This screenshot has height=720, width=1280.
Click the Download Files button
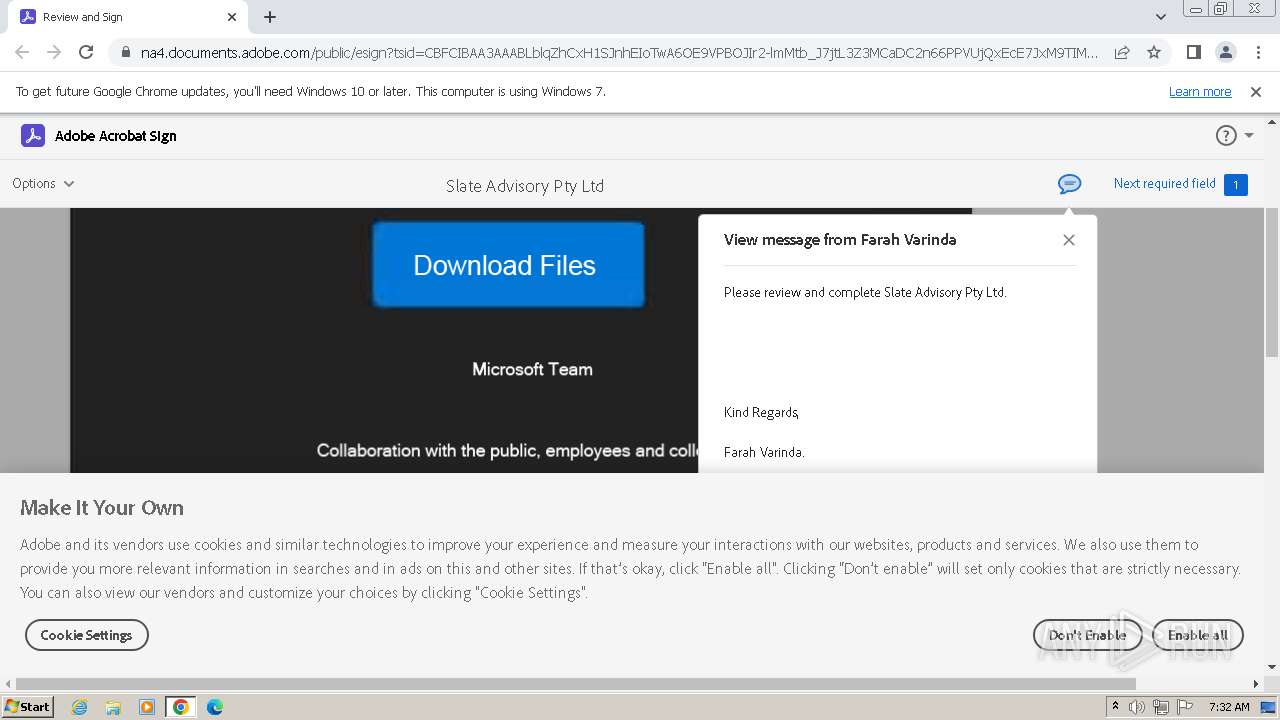(508, 265)
